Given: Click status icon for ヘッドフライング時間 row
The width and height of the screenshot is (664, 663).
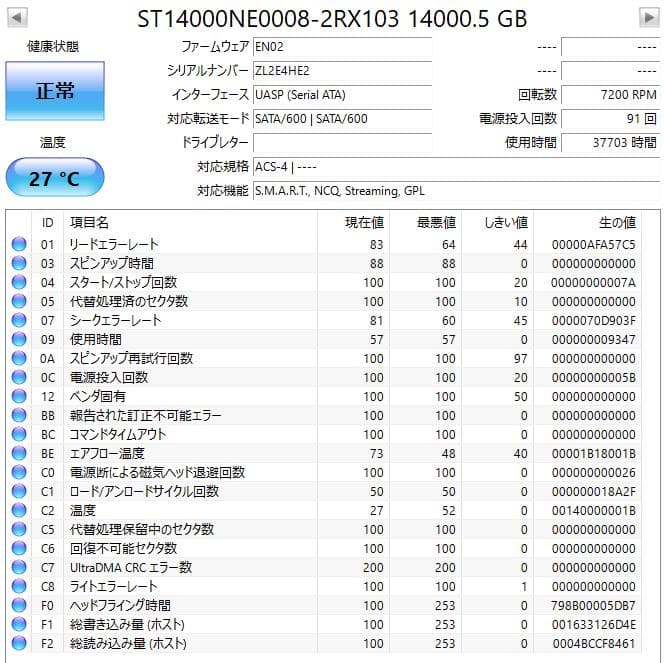Looking at the screenshot, I should click(19, 605).
